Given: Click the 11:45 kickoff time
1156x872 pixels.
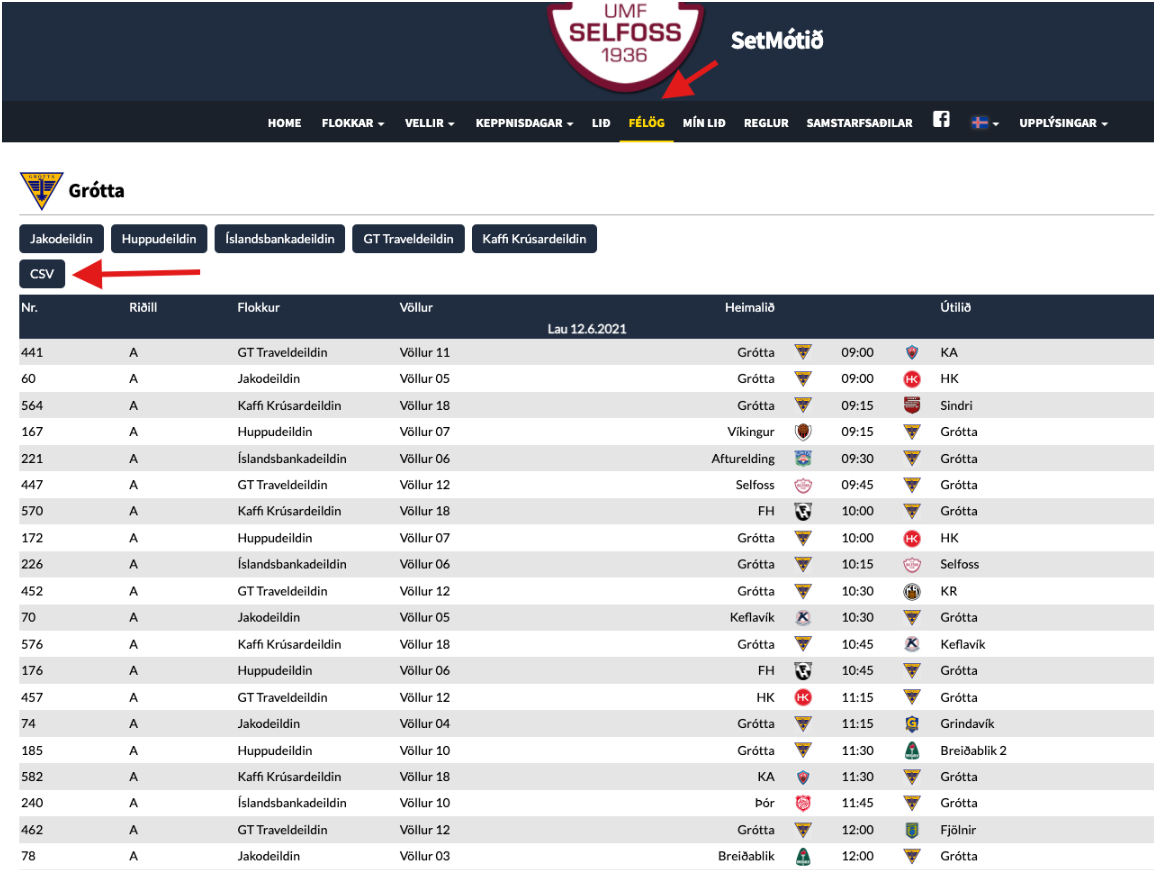Looking at the screenshot, I should (x=857, y=803).
